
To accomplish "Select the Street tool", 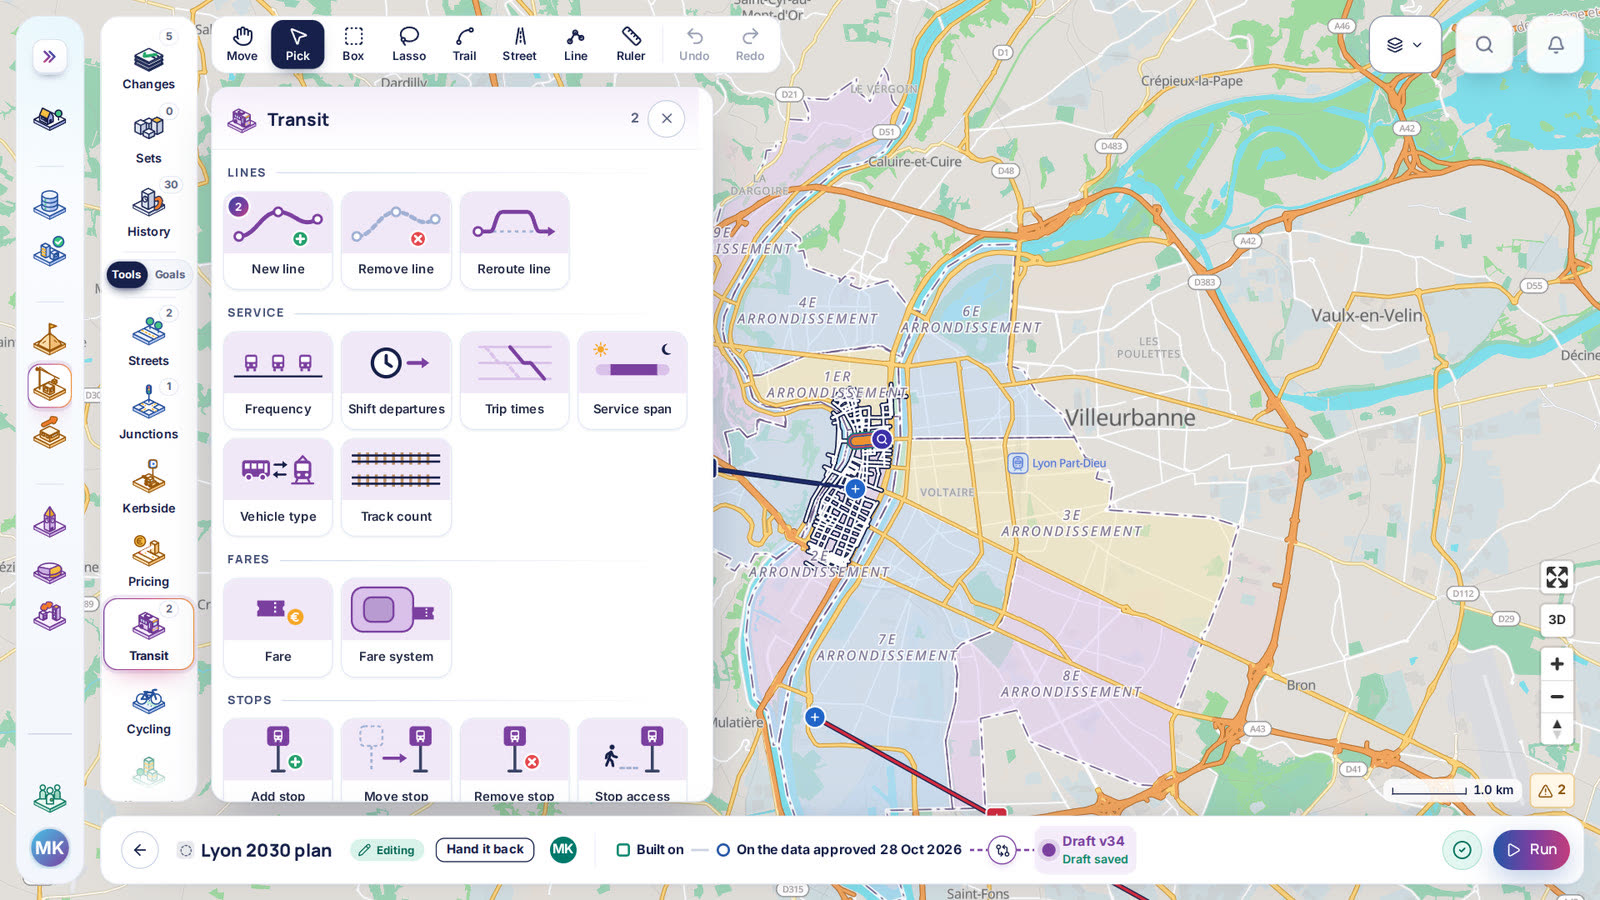I will point(519,45).
